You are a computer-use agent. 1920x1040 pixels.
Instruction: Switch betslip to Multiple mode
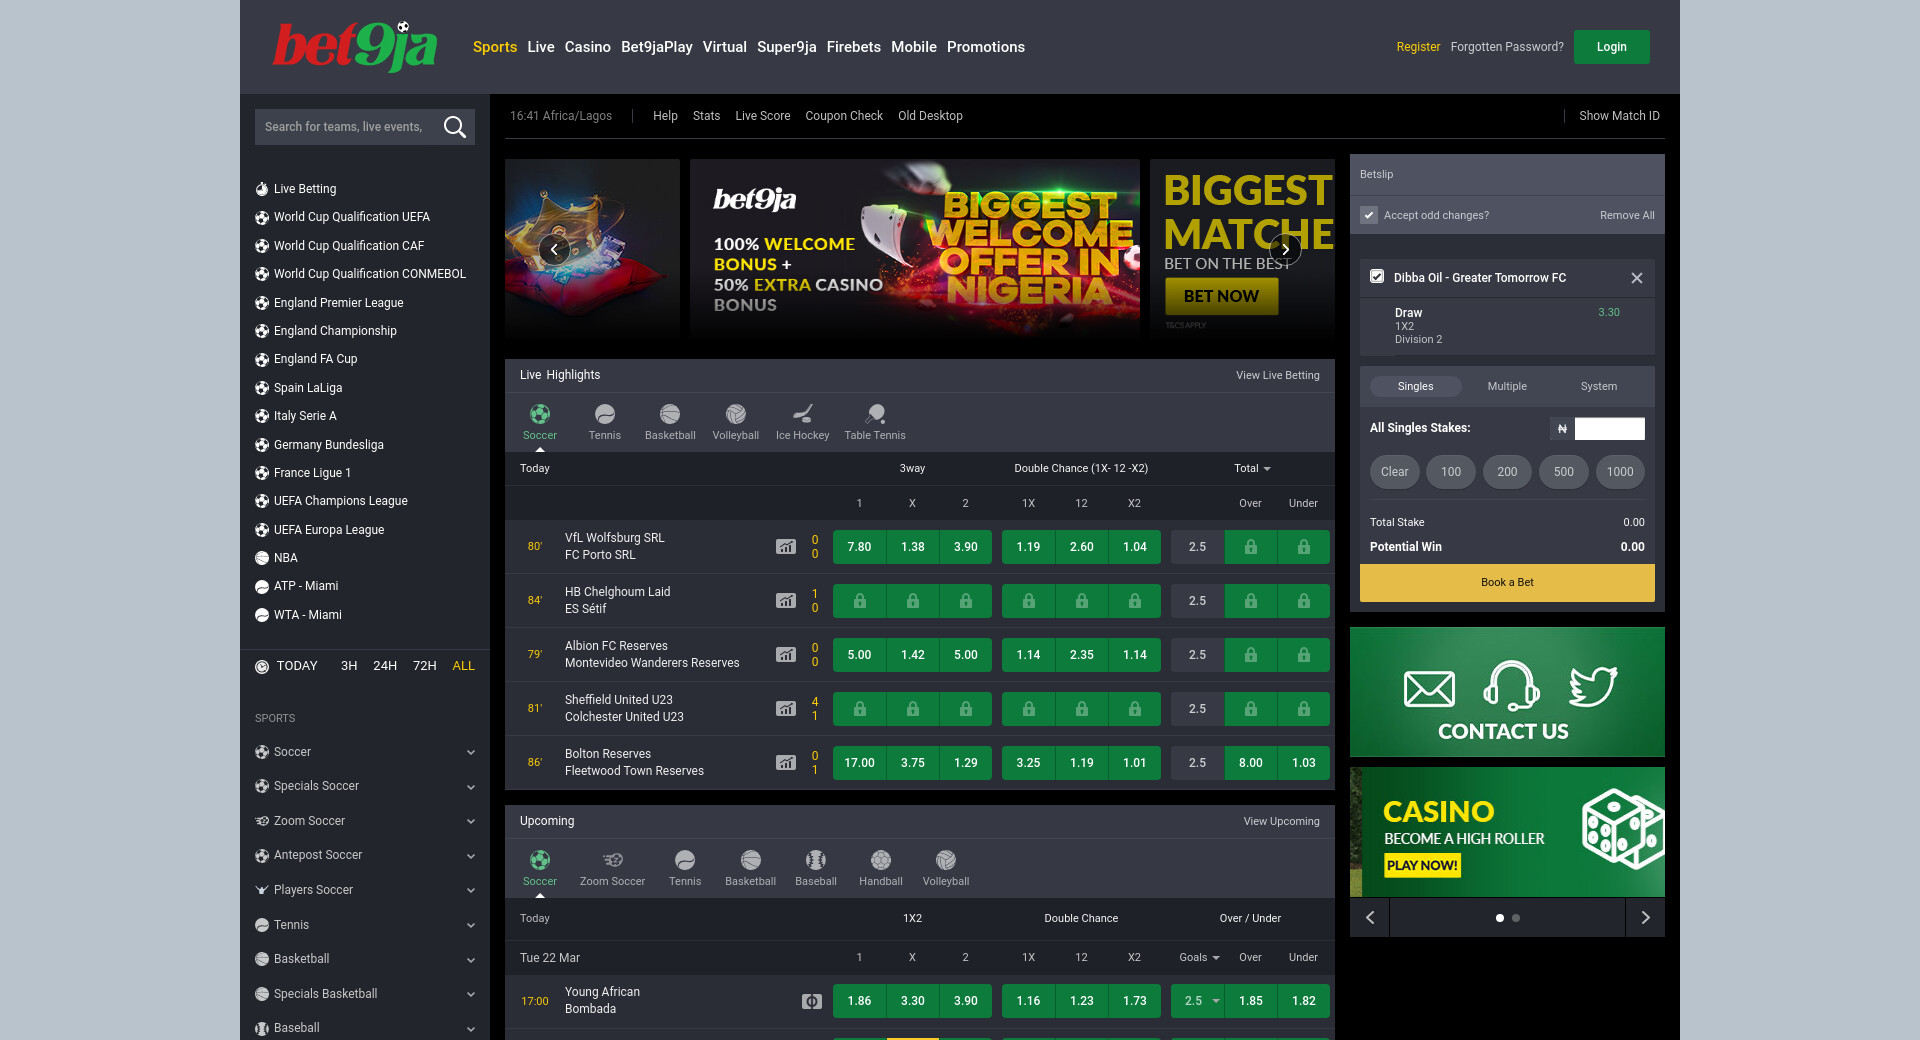[x=1506, y=387]
